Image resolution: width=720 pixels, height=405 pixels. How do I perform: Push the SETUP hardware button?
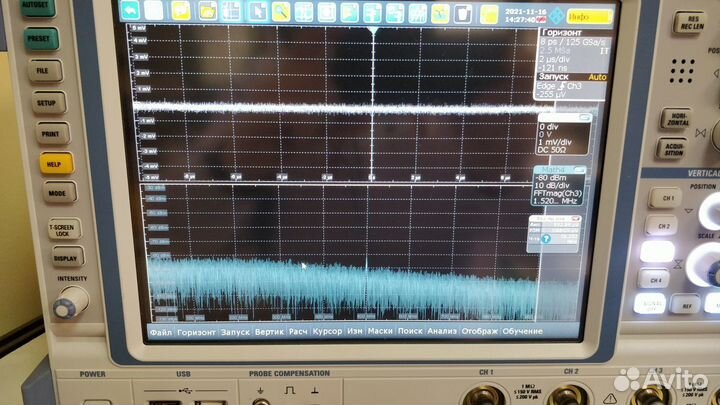point(48,102)
